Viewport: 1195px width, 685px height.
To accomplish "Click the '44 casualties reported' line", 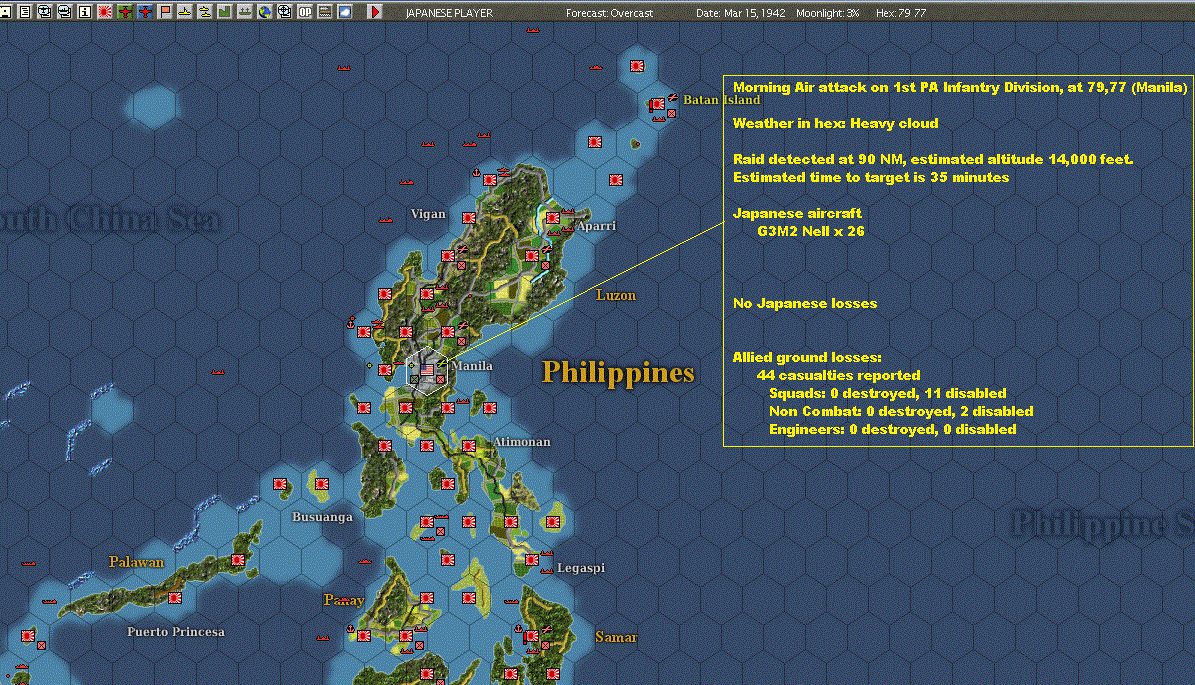I will pos(838,375).
